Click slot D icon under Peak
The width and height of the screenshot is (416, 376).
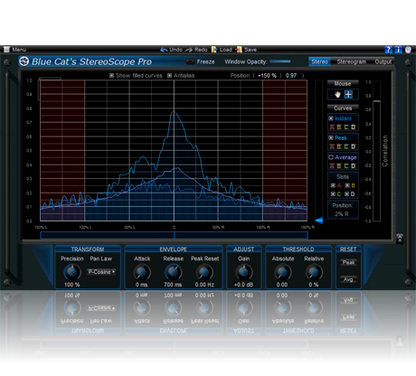coord(353,146)
